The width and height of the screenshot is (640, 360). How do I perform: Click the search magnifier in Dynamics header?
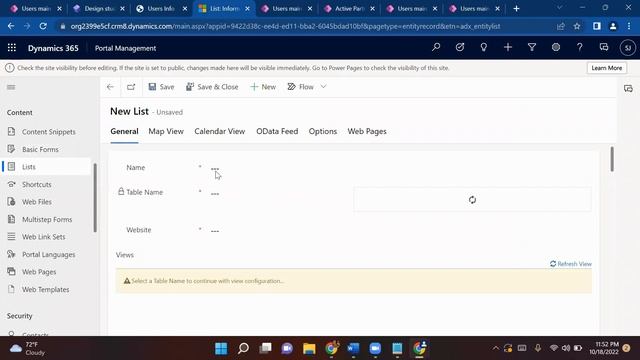pos(436,47)
